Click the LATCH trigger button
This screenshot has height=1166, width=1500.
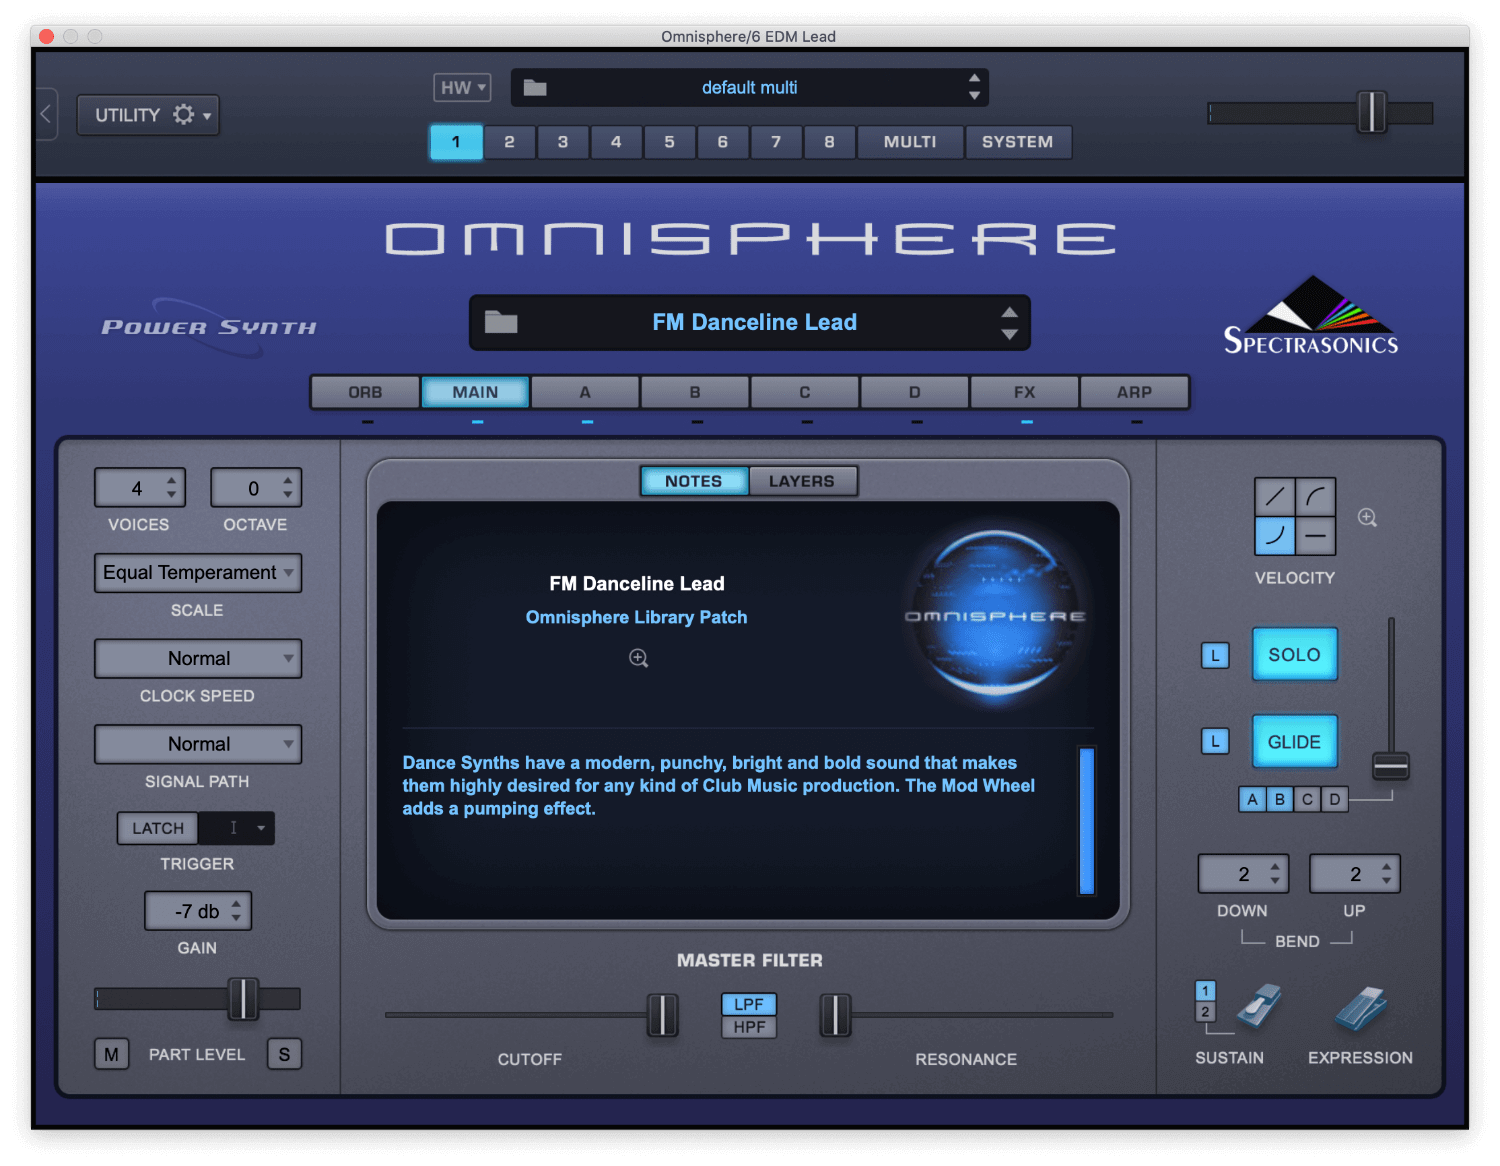[x=158, y=828]
